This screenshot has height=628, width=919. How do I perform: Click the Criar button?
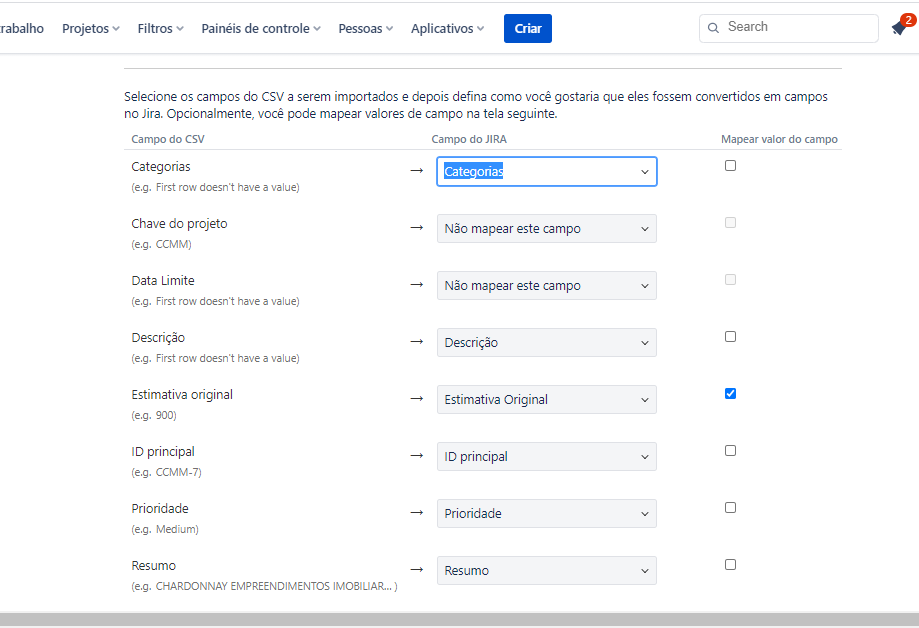pos(527,28)
